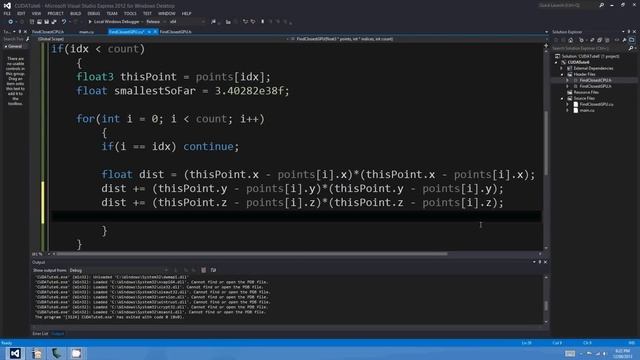
Task: Click the Clear All output icon
Action: coord(203,270)
